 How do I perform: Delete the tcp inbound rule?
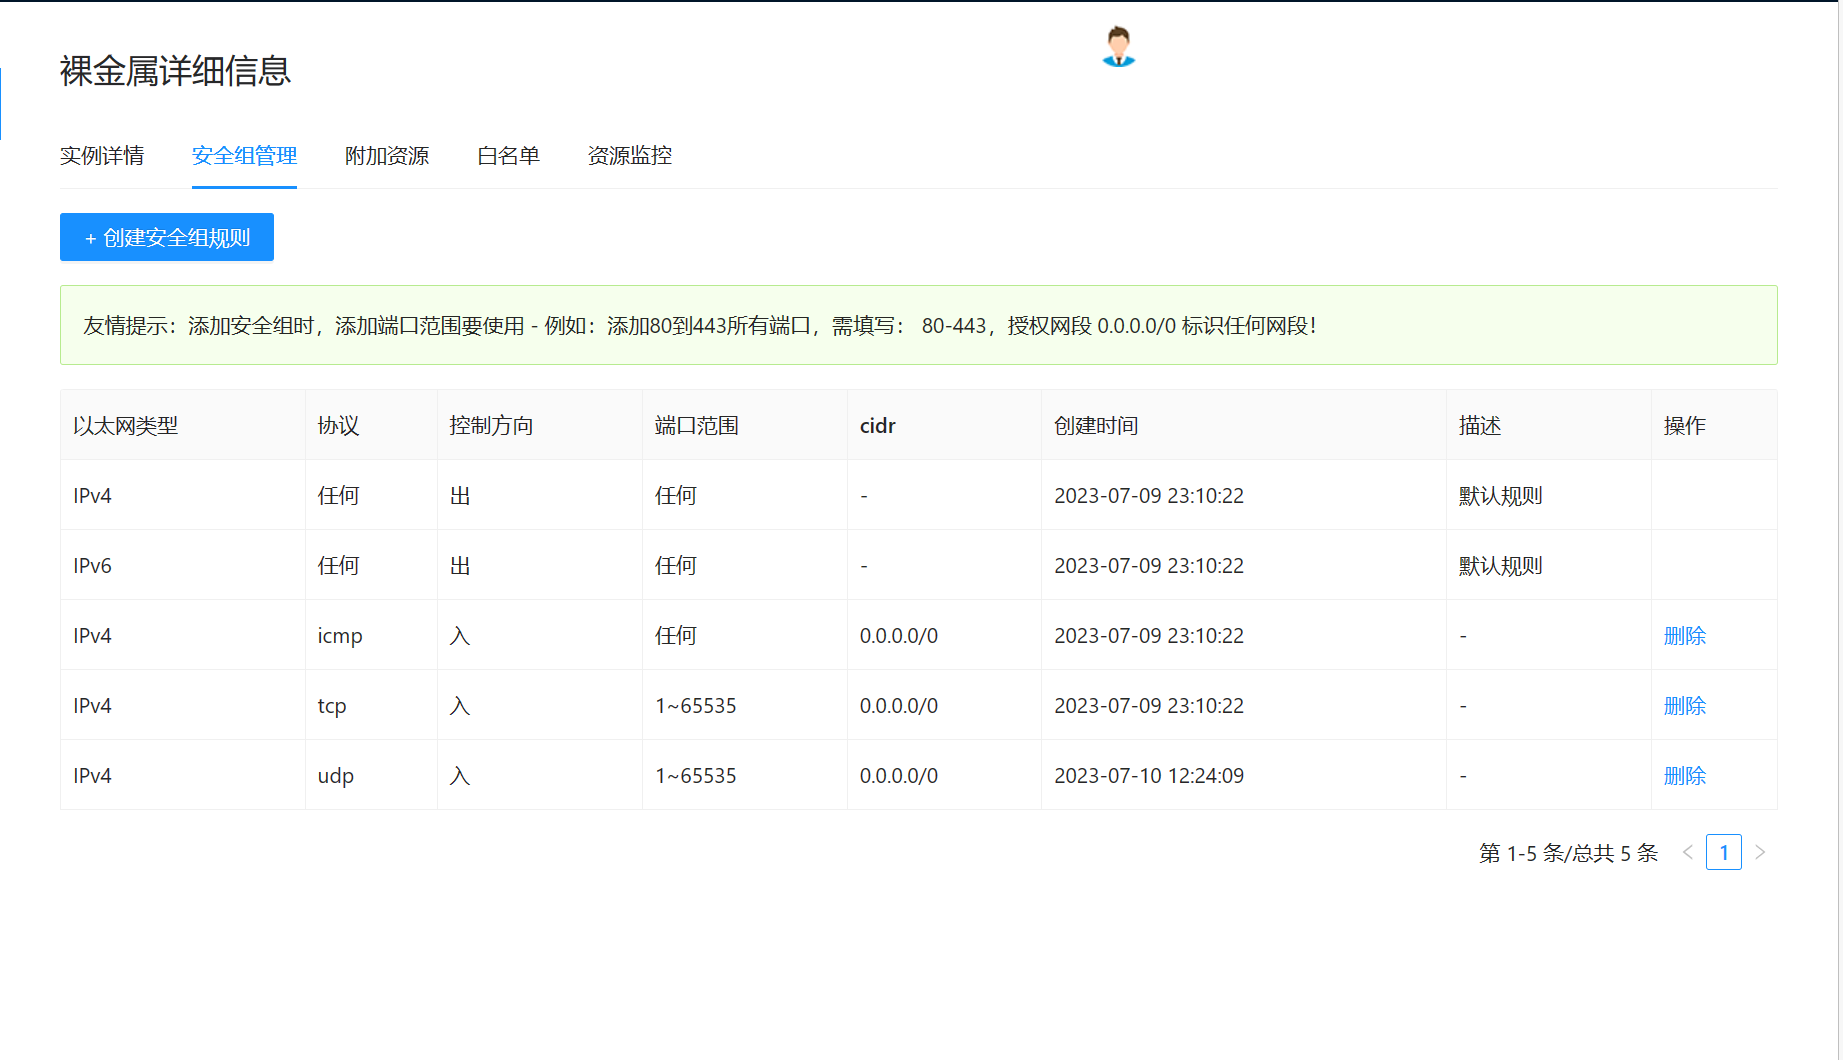click(1684, 706)
